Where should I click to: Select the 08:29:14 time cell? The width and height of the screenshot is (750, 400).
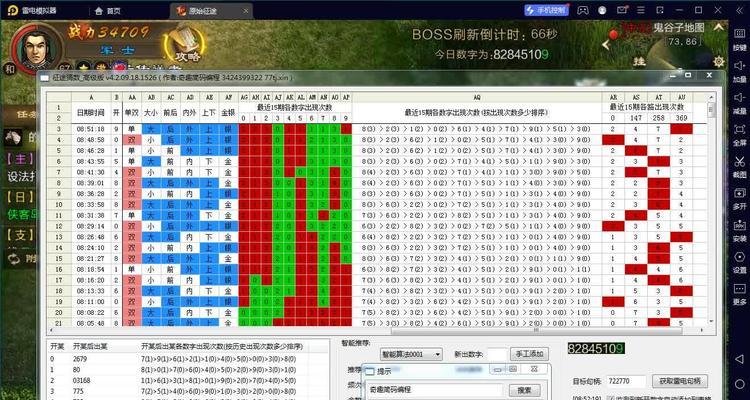[x=91, y=226]
